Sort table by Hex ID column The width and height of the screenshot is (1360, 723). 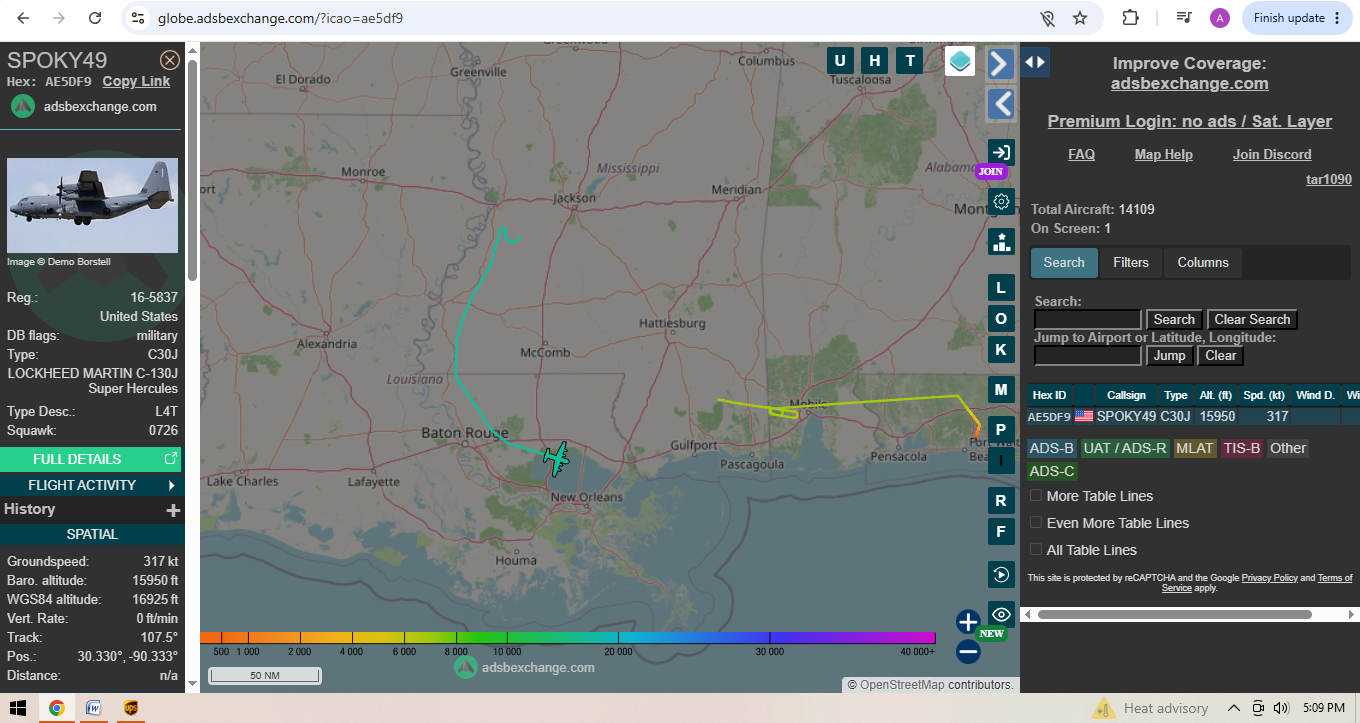[x=1049, y=395]
